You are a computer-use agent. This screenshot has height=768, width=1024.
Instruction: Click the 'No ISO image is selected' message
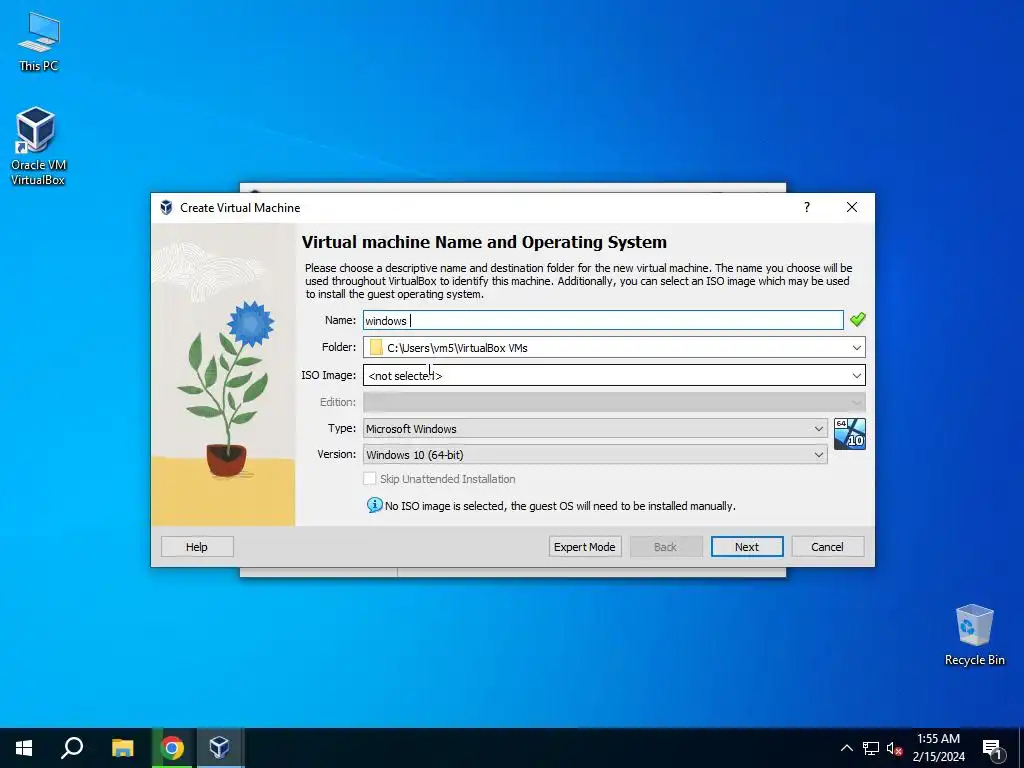[x=560, y=506]
